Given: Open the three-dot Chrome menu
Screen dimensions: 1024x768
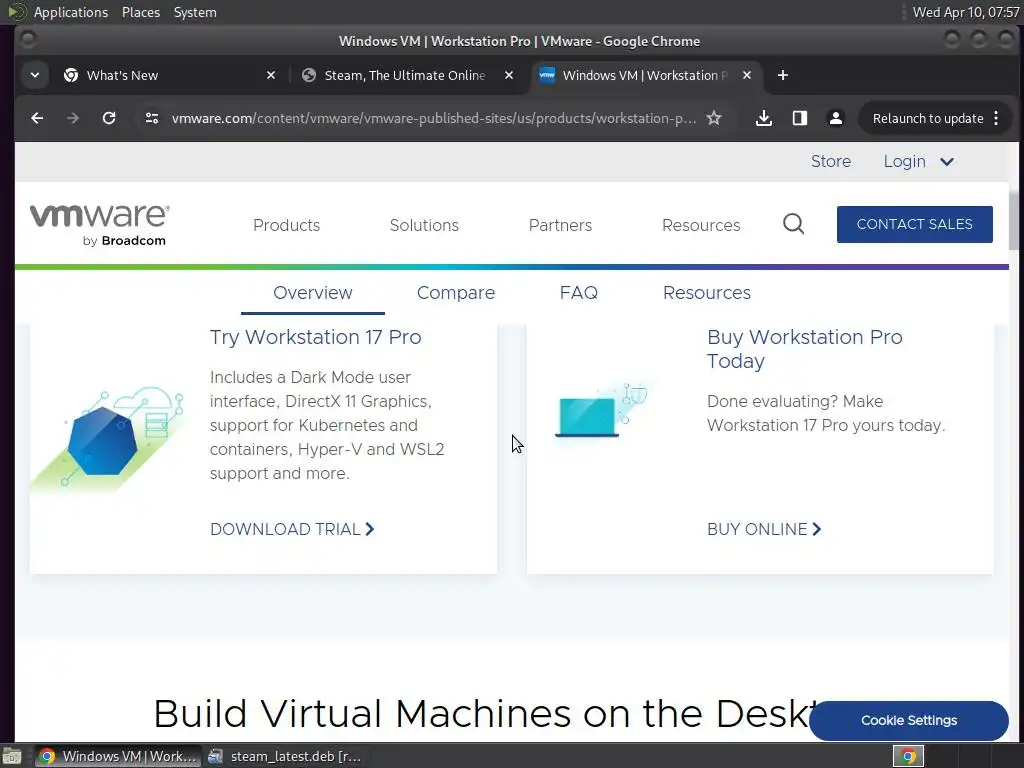Looking at the screenshot, I should point(996,118).
